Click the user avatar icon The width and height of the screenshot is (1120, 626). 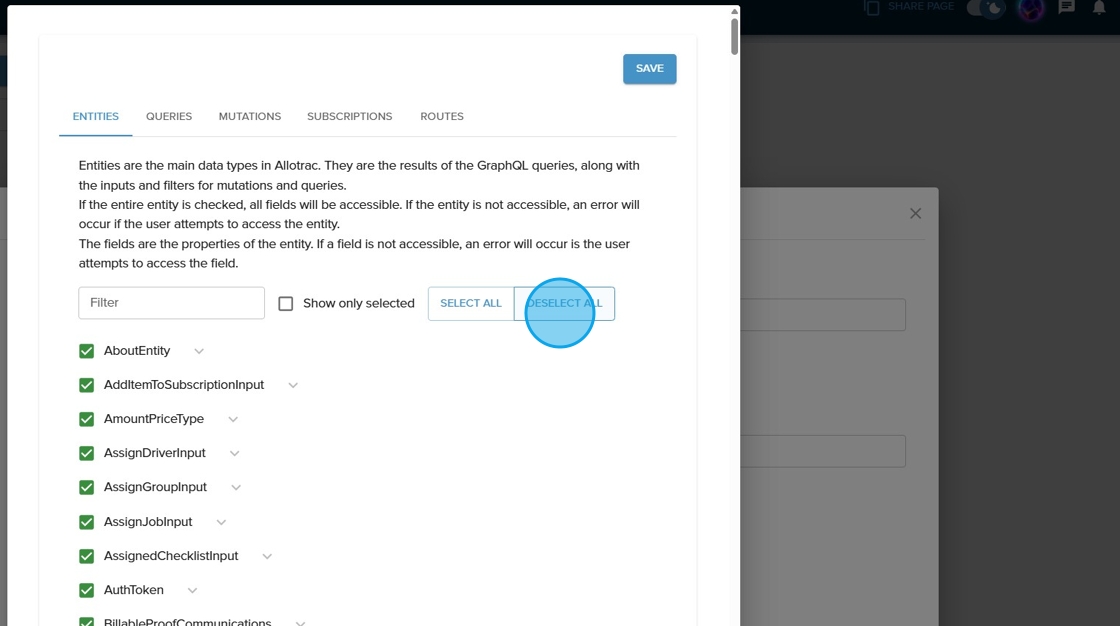(x=1031, y=9)
